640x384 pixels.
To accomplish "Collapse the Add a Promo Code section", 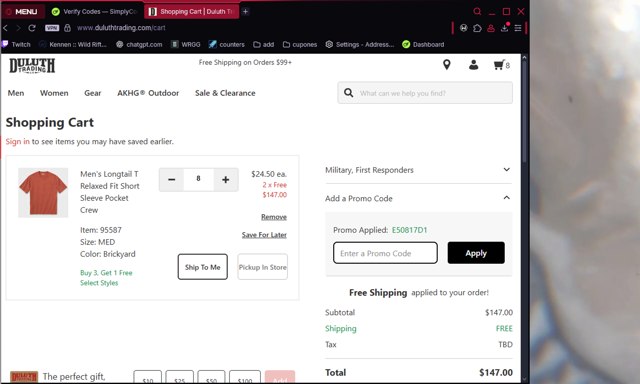I will [418, 198].
